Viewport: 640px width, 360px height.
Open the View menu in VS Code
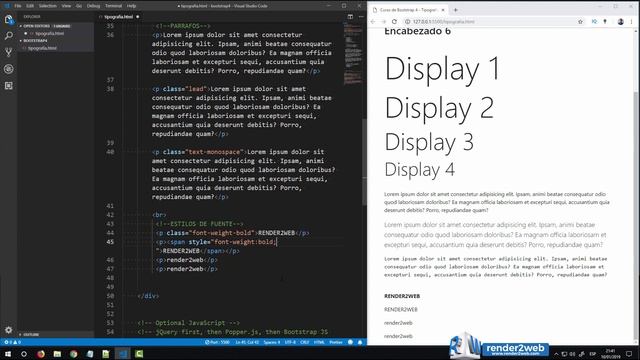(66, 6)
